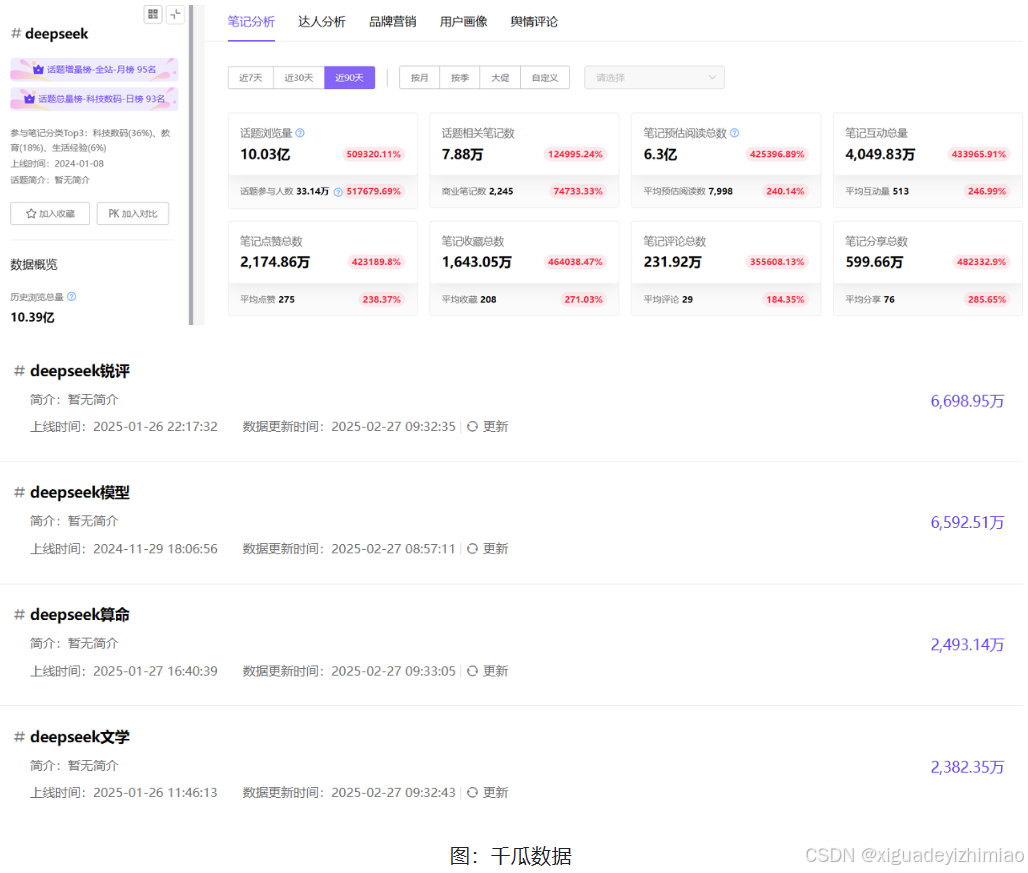Select 按季 period option

pos(460,78)
